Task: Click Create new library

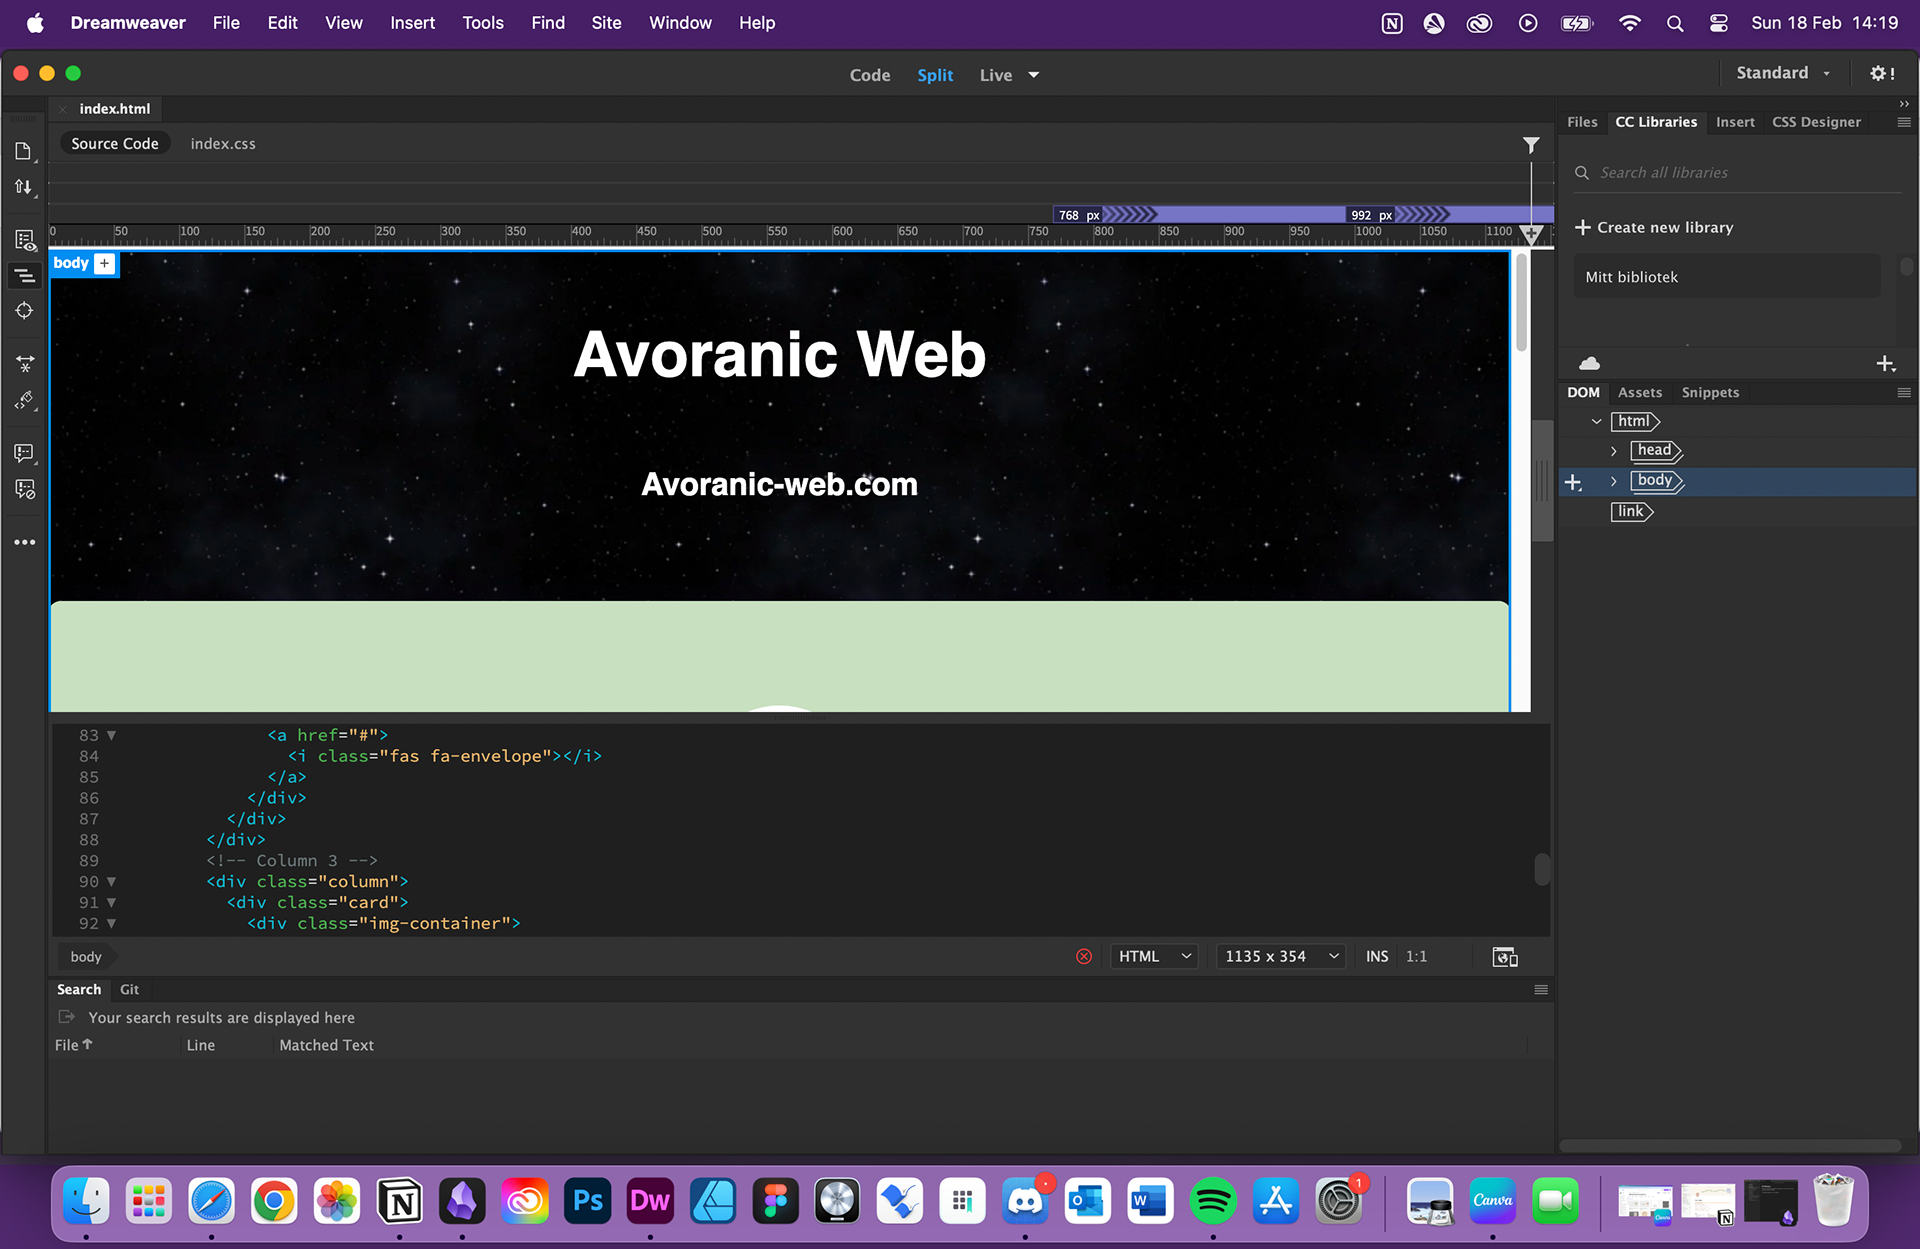Action: pyautogui.click(x=1654, y=227)
